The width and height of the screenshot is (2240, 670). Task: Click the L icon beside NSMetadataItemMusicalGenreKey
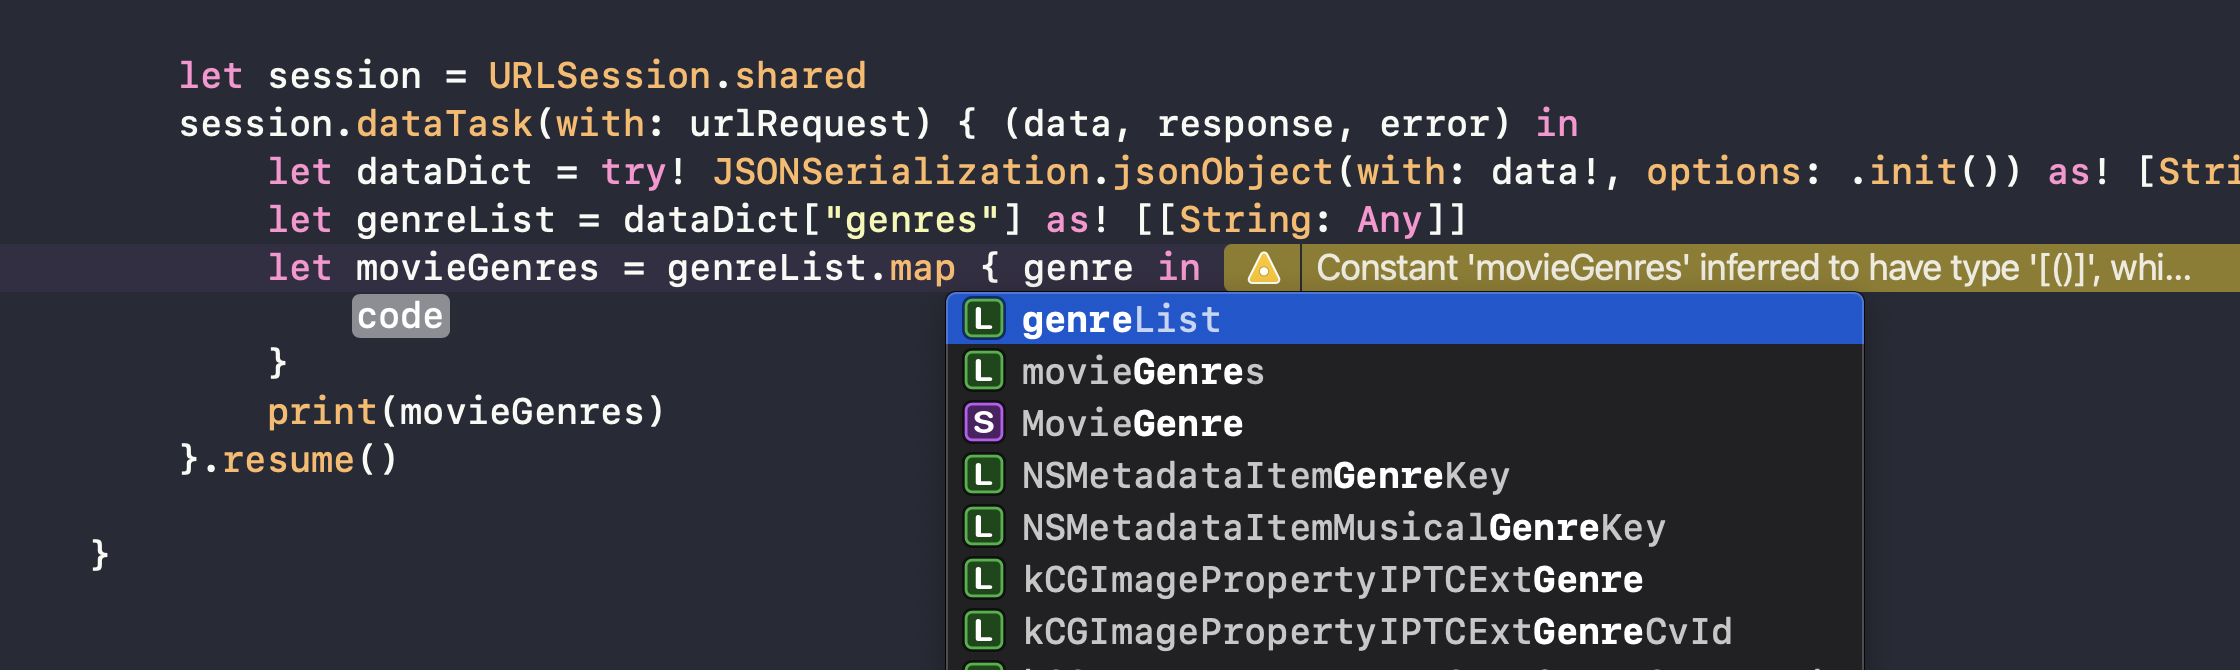983,528
